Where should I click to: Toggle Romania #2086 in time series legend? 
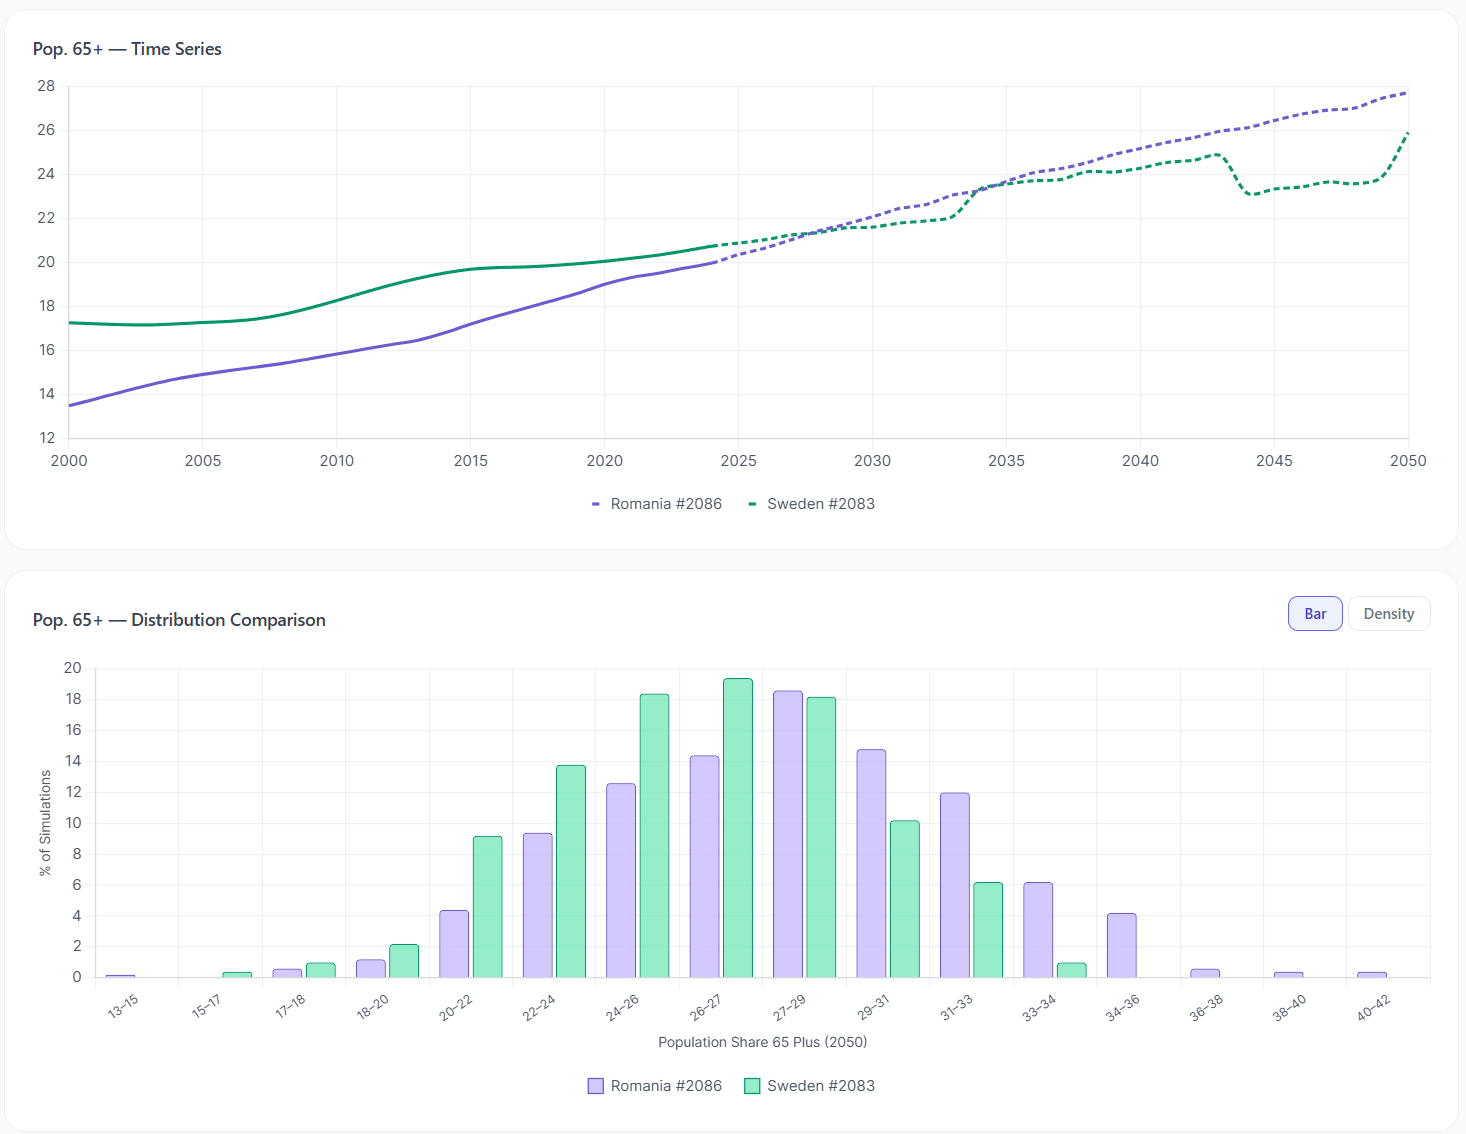pyautogui.click(x=657, y=504)
